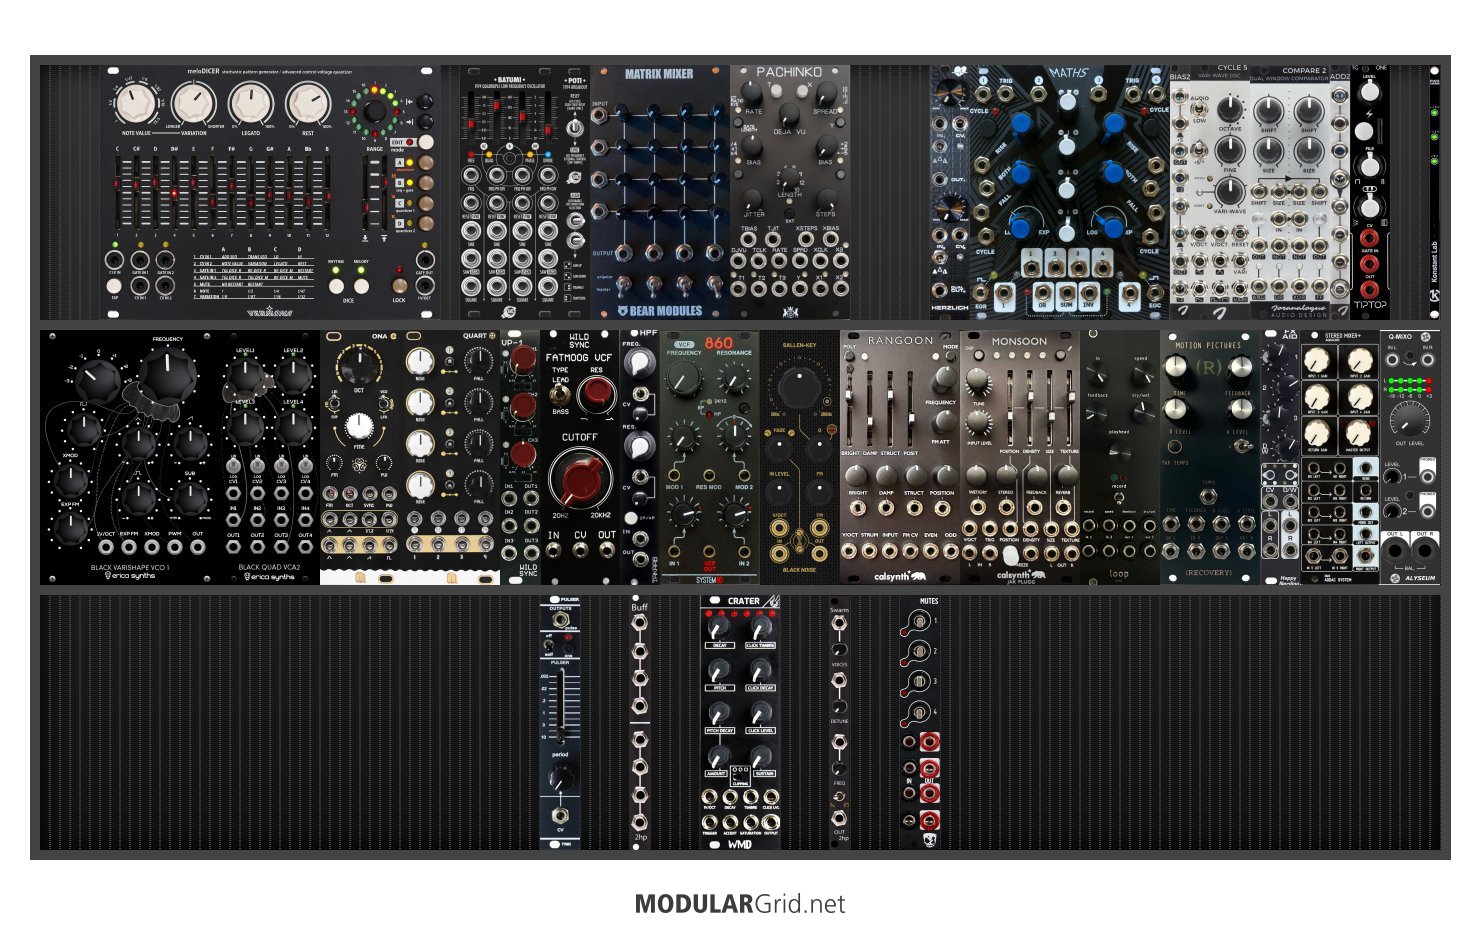Screen dimensions: 1481x925
Task: Click the Erica Synths logo under Black Varishape VCO
Action: pos(130,577)
